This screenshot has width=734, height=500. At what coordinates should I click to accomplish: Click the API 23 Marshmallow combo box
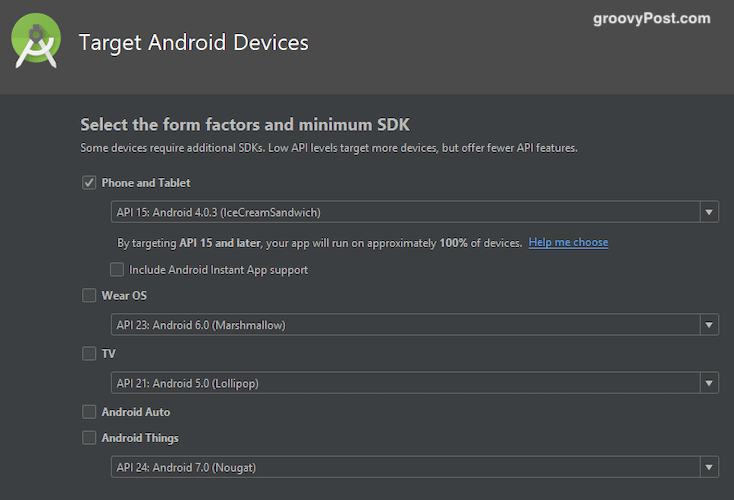point(415,324)
